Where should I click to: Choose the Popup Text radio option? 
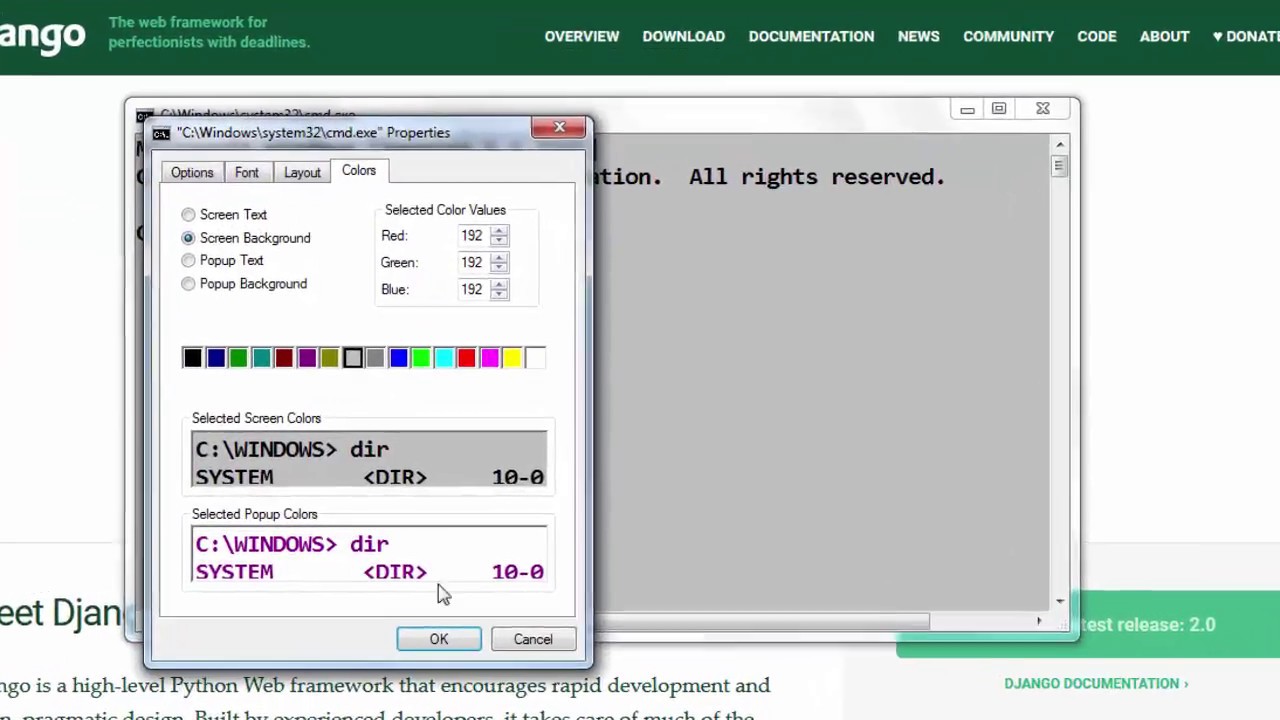(x=188, y=261)
